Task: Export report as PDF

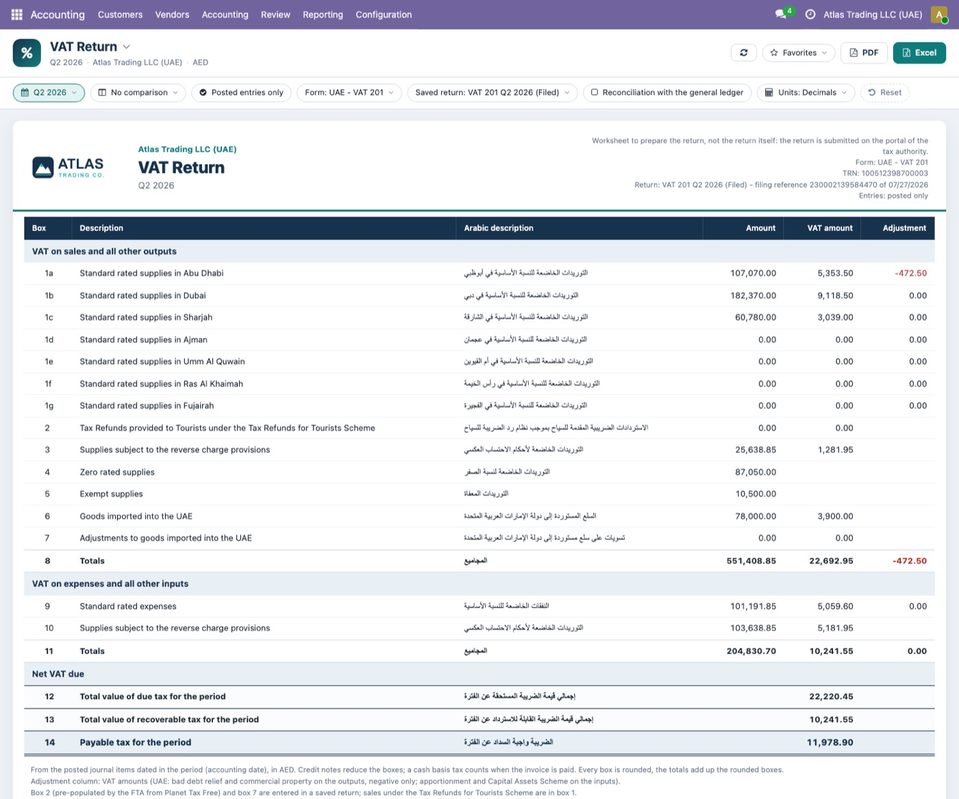Action: tap(864, 53)
